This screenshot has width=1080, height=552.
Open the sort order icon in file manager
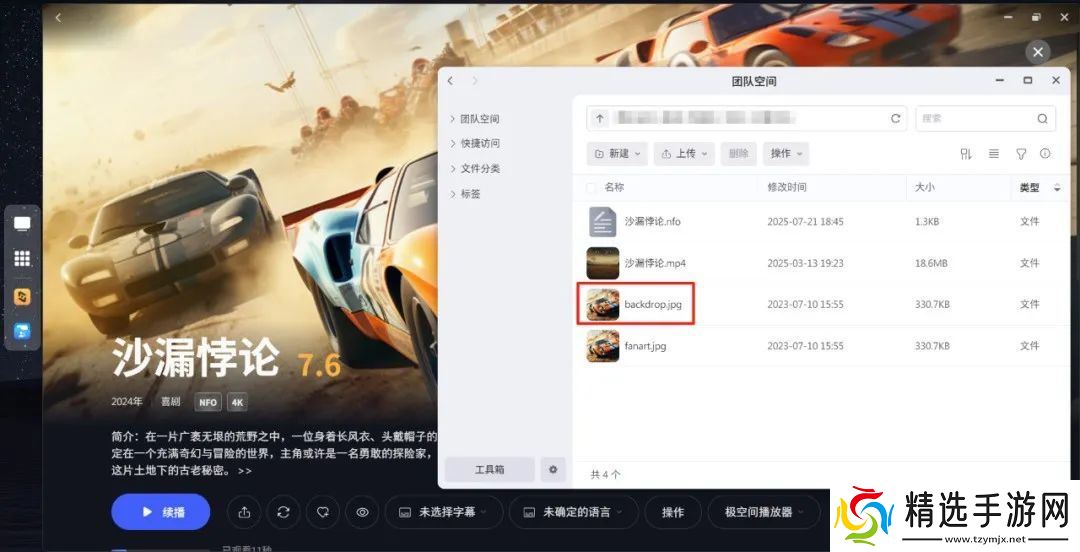coord(966,154)
